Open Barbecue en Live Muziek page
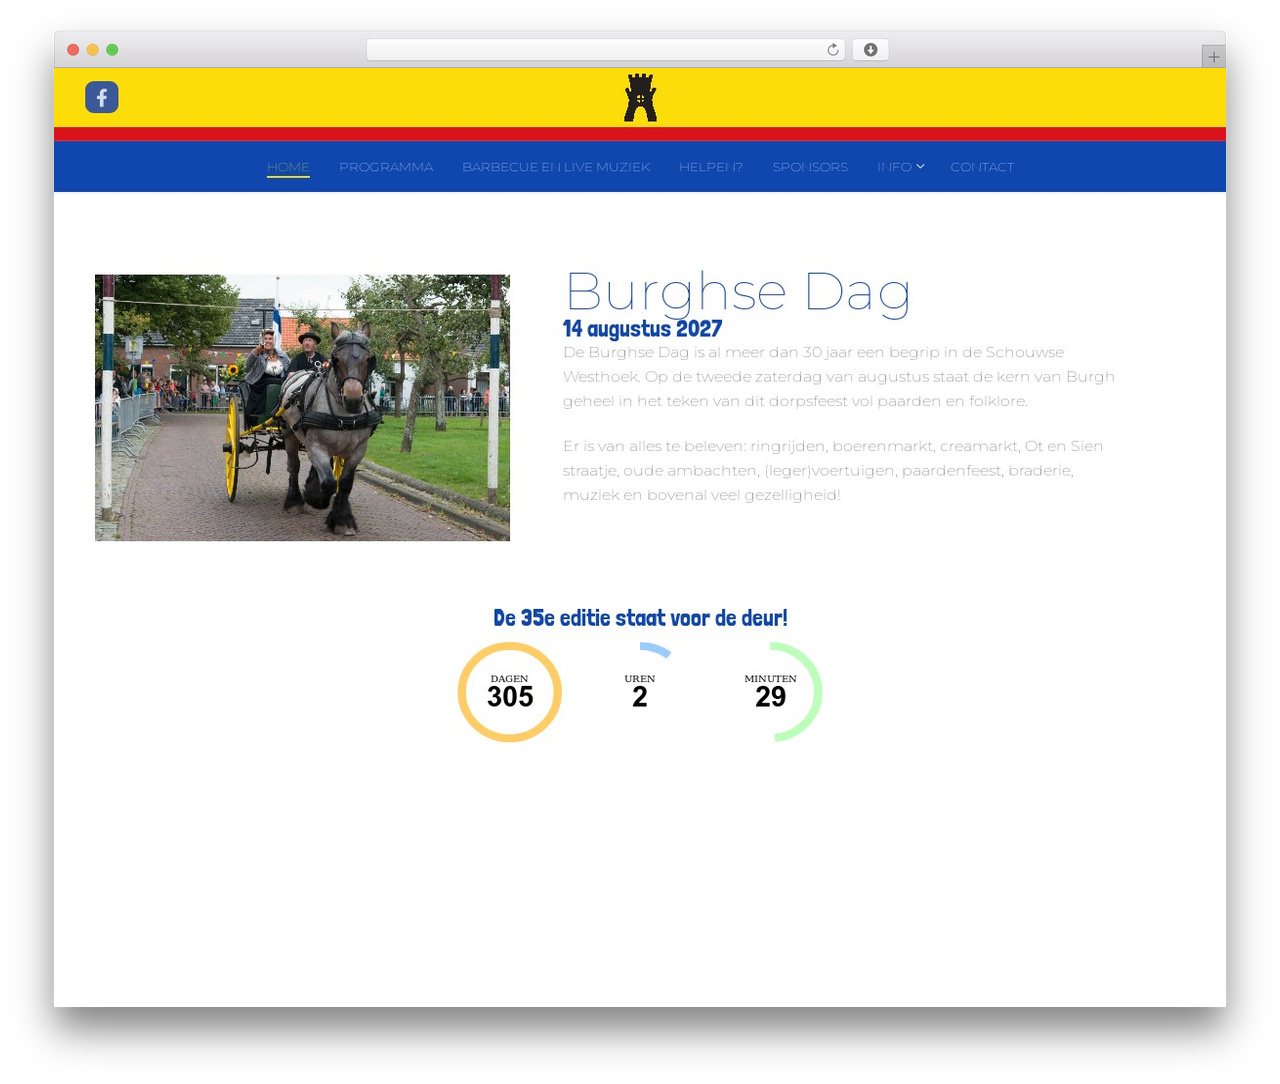This screenshot has width=1280, height=1084. [x=556, y=167]
